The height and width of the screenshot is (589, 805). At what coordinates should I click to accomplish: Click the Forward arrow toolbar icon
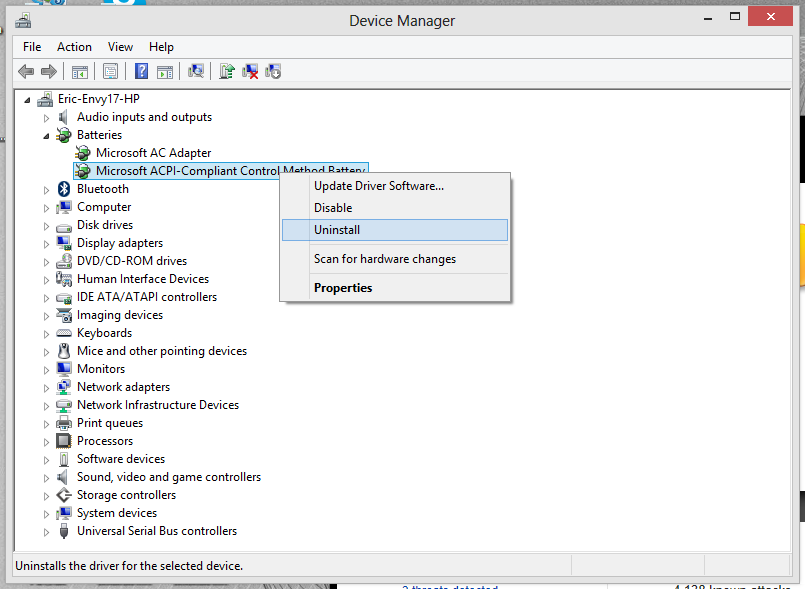(x=48, y=71)
